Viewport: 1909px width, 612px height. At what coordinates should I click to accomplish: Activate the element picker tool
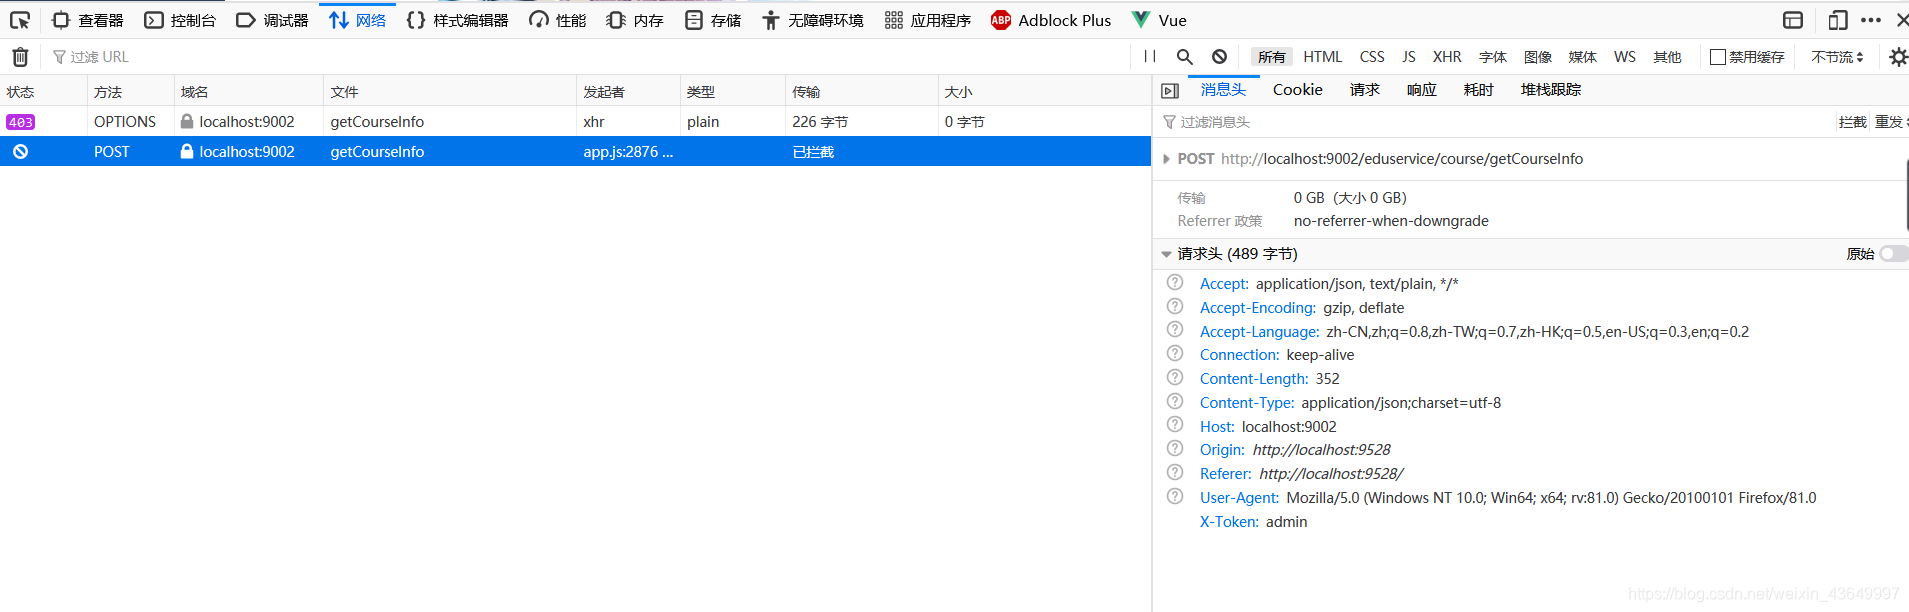20,20
